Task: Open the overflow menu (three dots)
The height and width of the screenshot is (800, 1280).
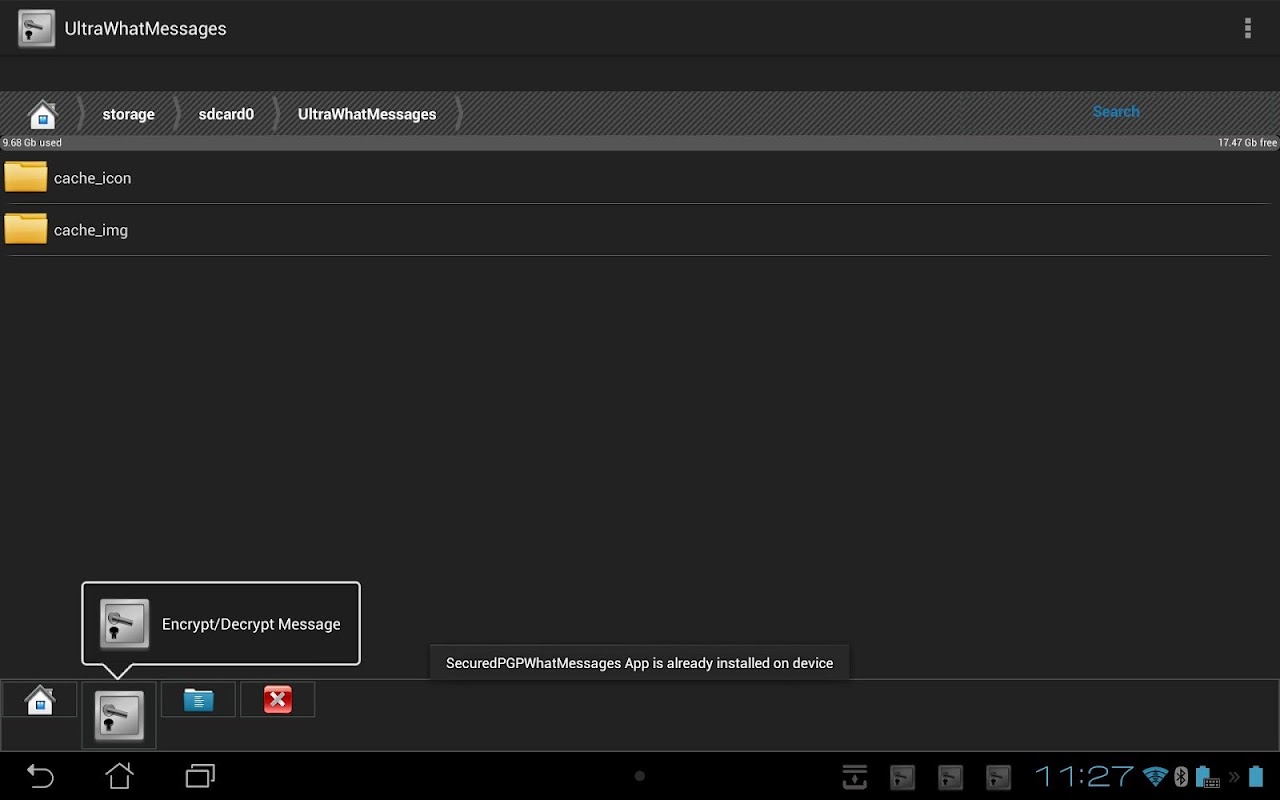Action: click(x=1247, y=28)
